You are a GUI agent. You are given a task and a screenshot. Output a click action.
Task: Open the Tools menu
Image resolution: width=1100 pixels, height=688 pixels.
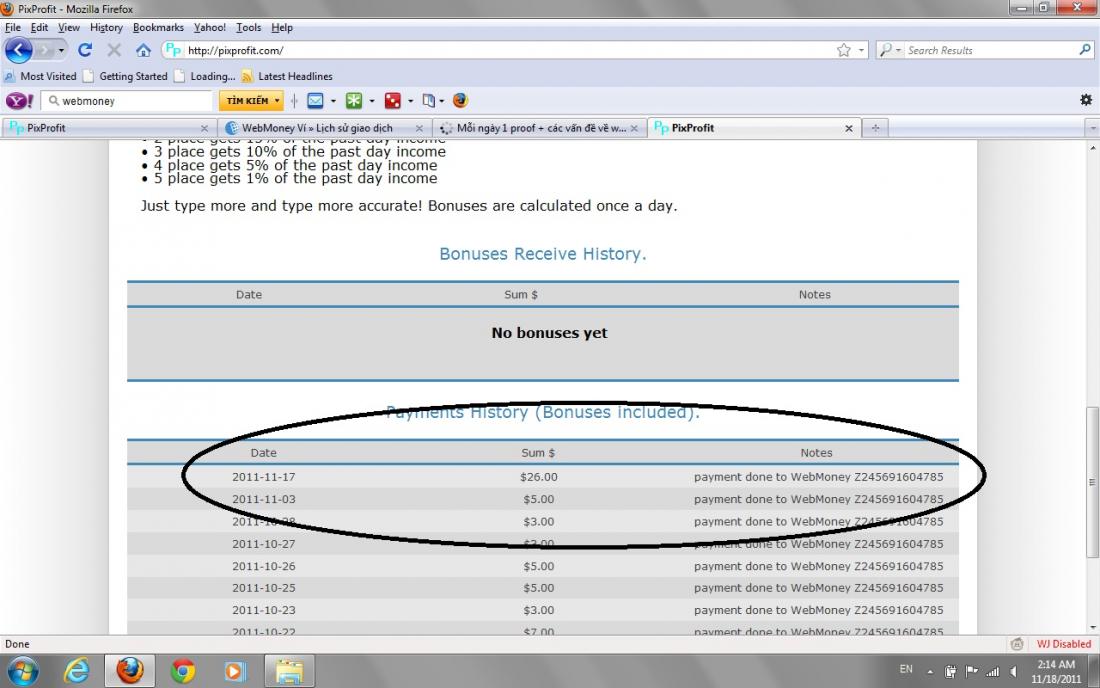pyautogui.click(x=248, y=27)
